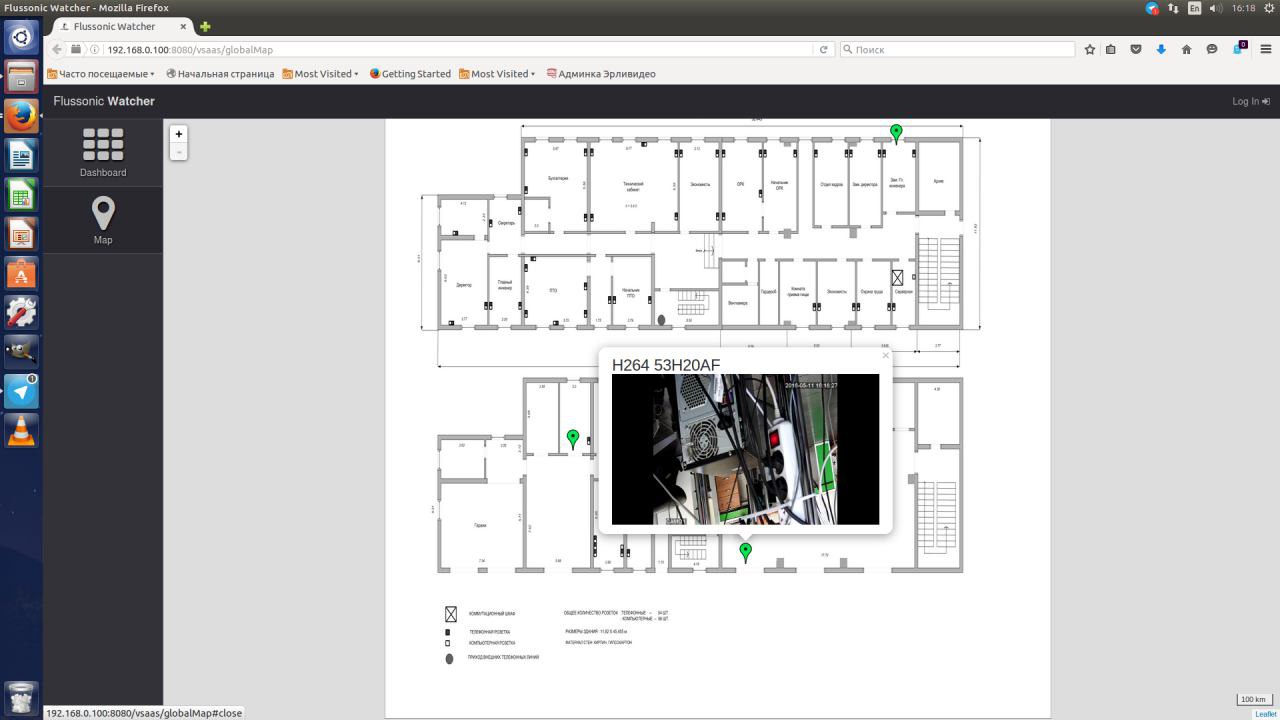This screenshot has width=1280, height=720.
Task: Show bookmarks list icon
Action: coord(1110,49)
